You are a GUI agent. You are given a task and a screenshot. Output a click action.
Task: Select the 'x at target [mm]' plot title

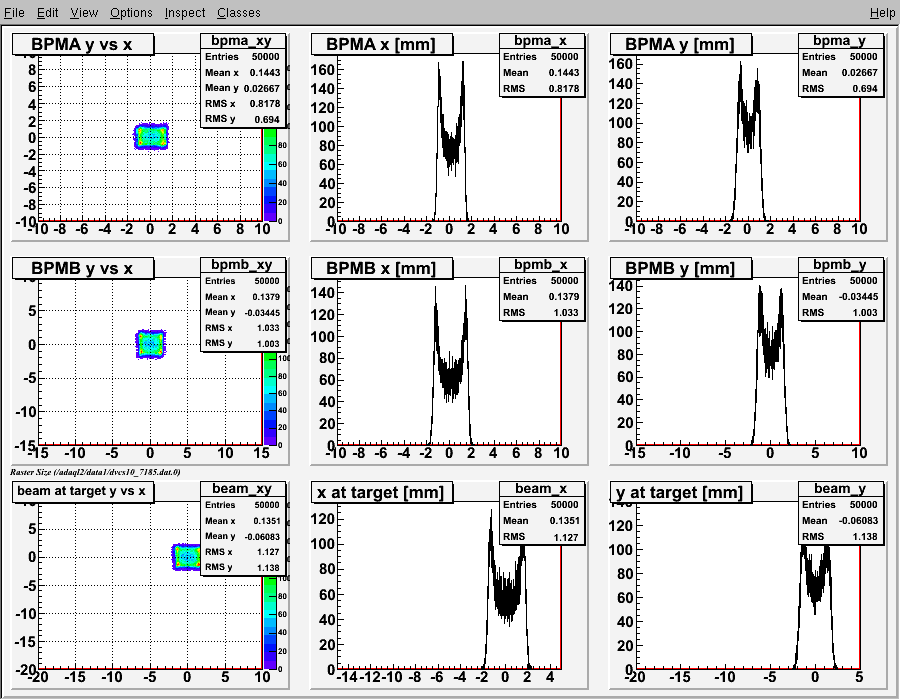(382, 492)
